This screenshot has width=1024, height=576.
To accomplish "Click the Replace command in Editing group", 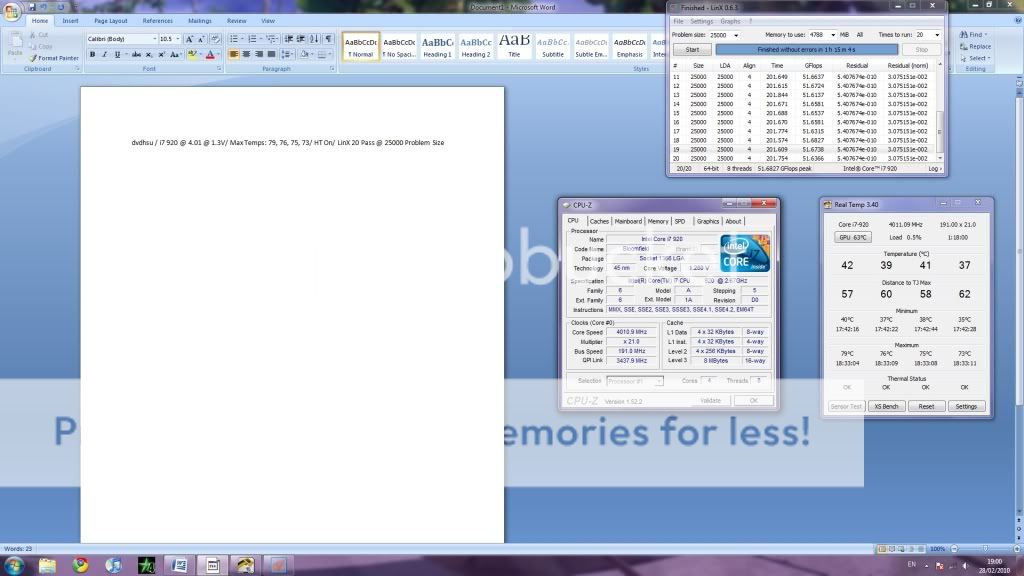I will coord(975,46).
